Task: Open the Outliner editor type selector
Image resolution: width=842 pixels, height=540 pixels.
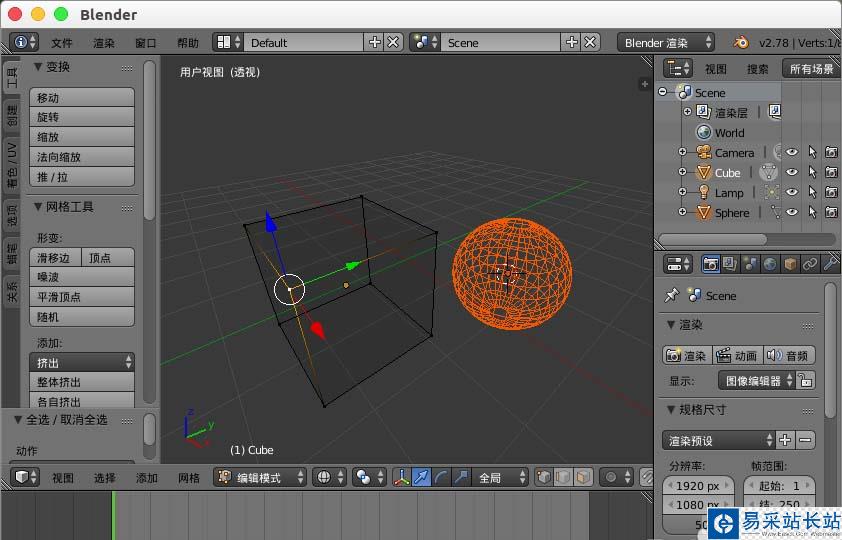Action: tap(678, 69)
